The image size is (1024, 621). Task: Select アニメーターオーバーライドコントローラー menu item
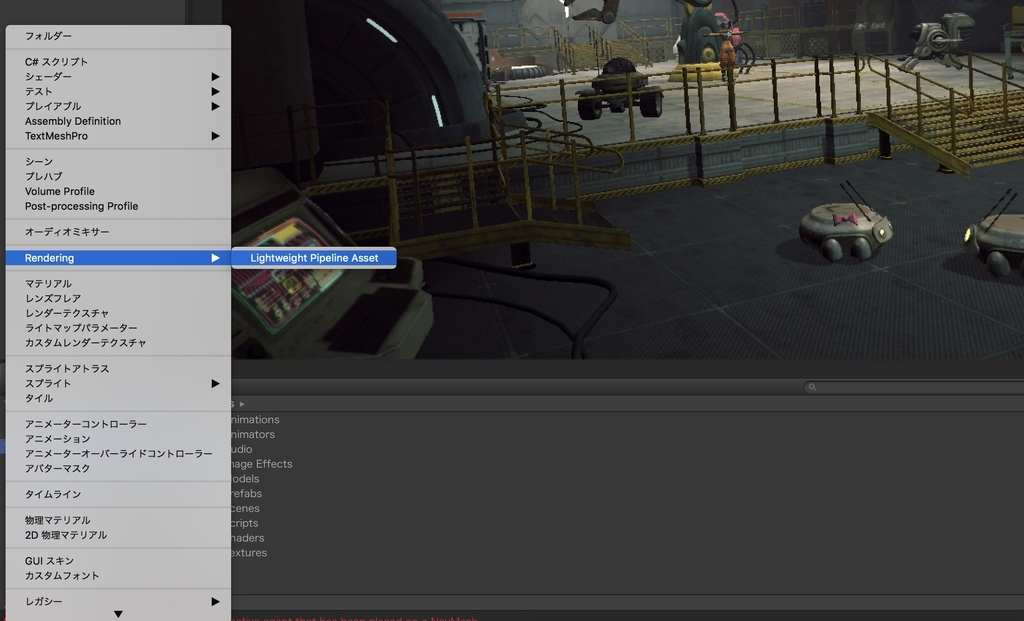click(118, 454)
